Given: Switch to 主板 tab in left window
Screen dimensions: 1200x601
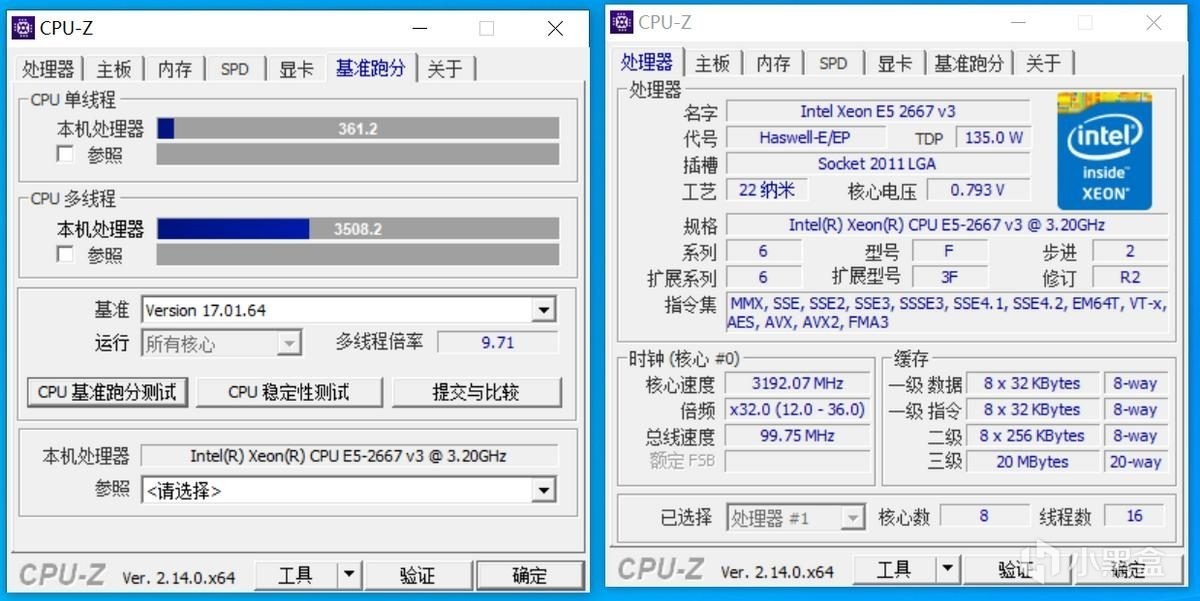Looking at the screenshot, I should (x=114, y=69).
